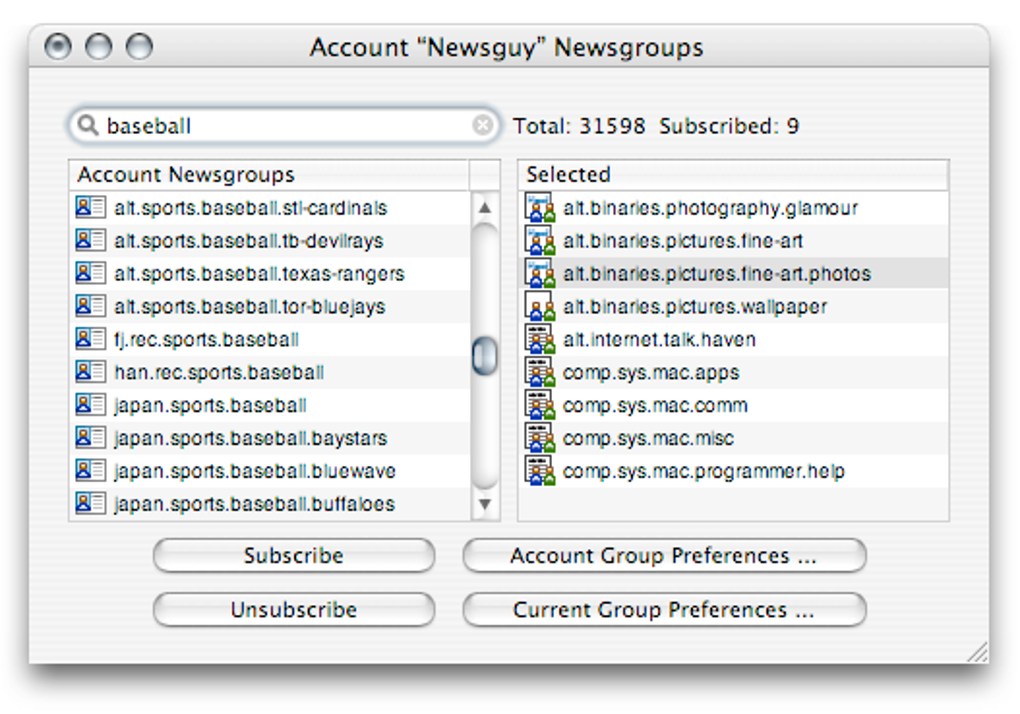
Task: Click subscribed group icon for comp.sys.mac.programmer.help
Action: point(540,470)
